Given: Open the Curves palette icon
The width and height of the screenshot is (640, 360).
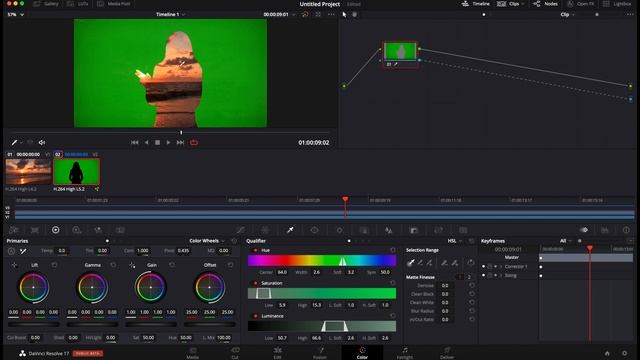Looking at the screenshot, I should [x=241, y=230].
